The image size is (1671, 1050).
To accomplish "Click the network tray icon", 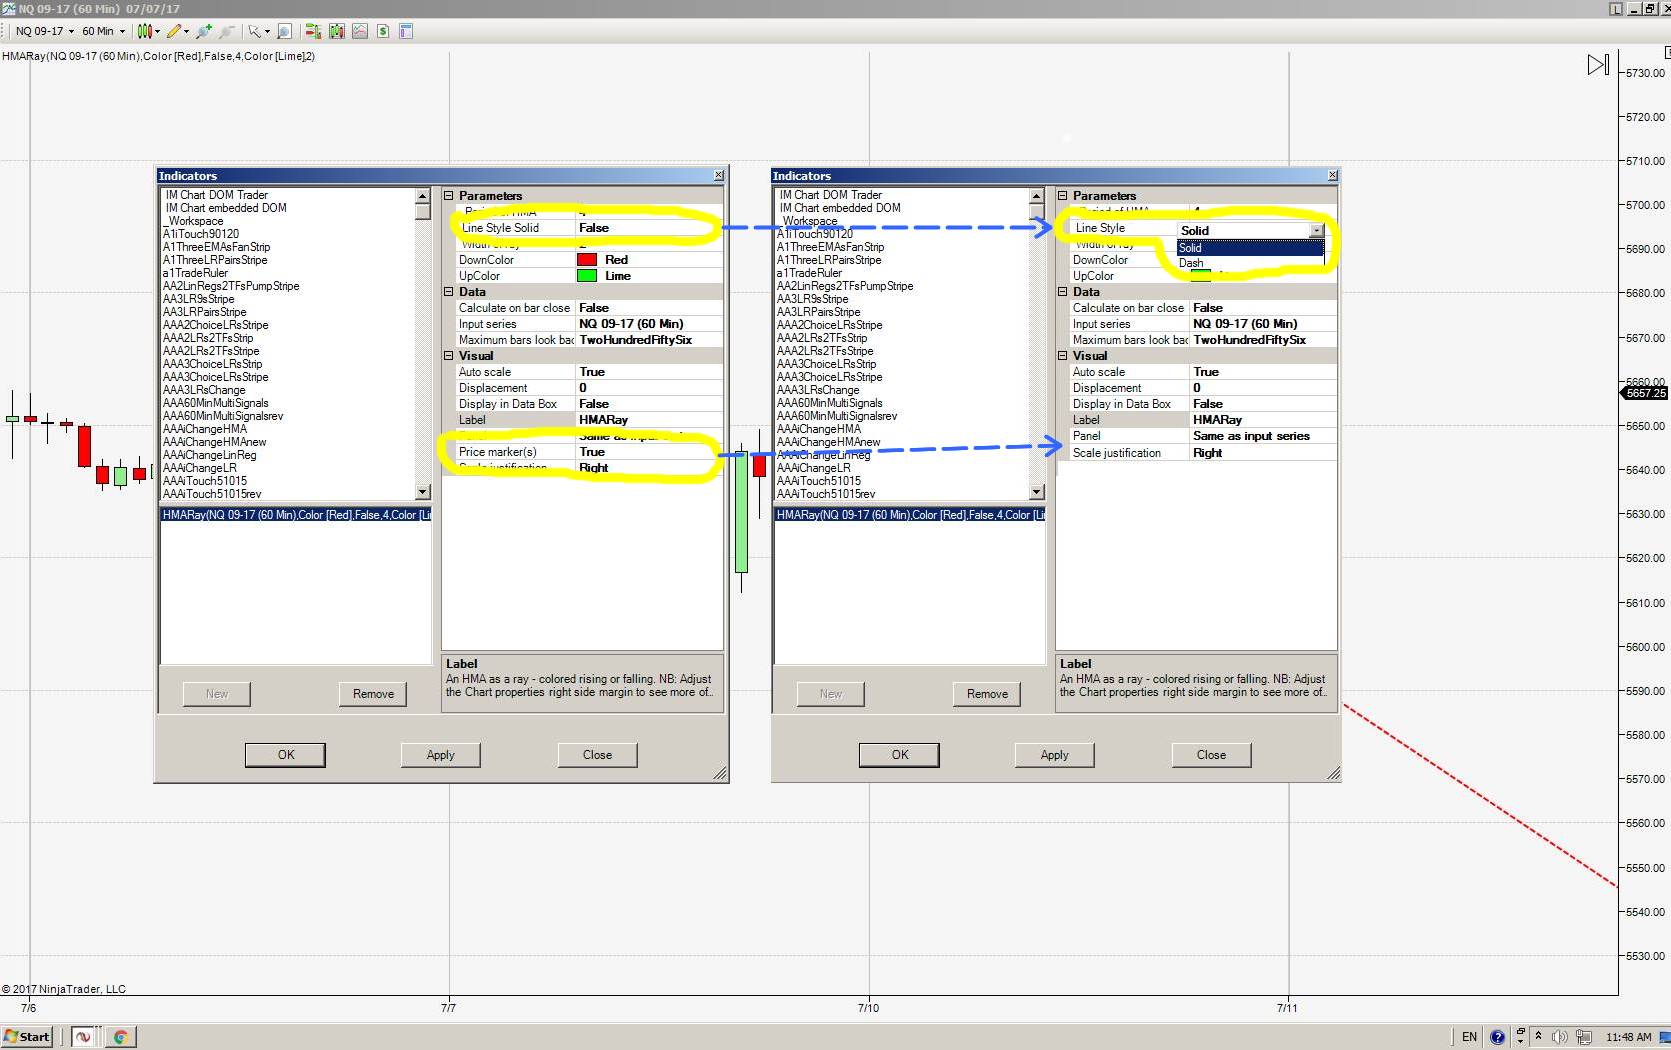I will pyautogui.click(x=1584, y=1037).
